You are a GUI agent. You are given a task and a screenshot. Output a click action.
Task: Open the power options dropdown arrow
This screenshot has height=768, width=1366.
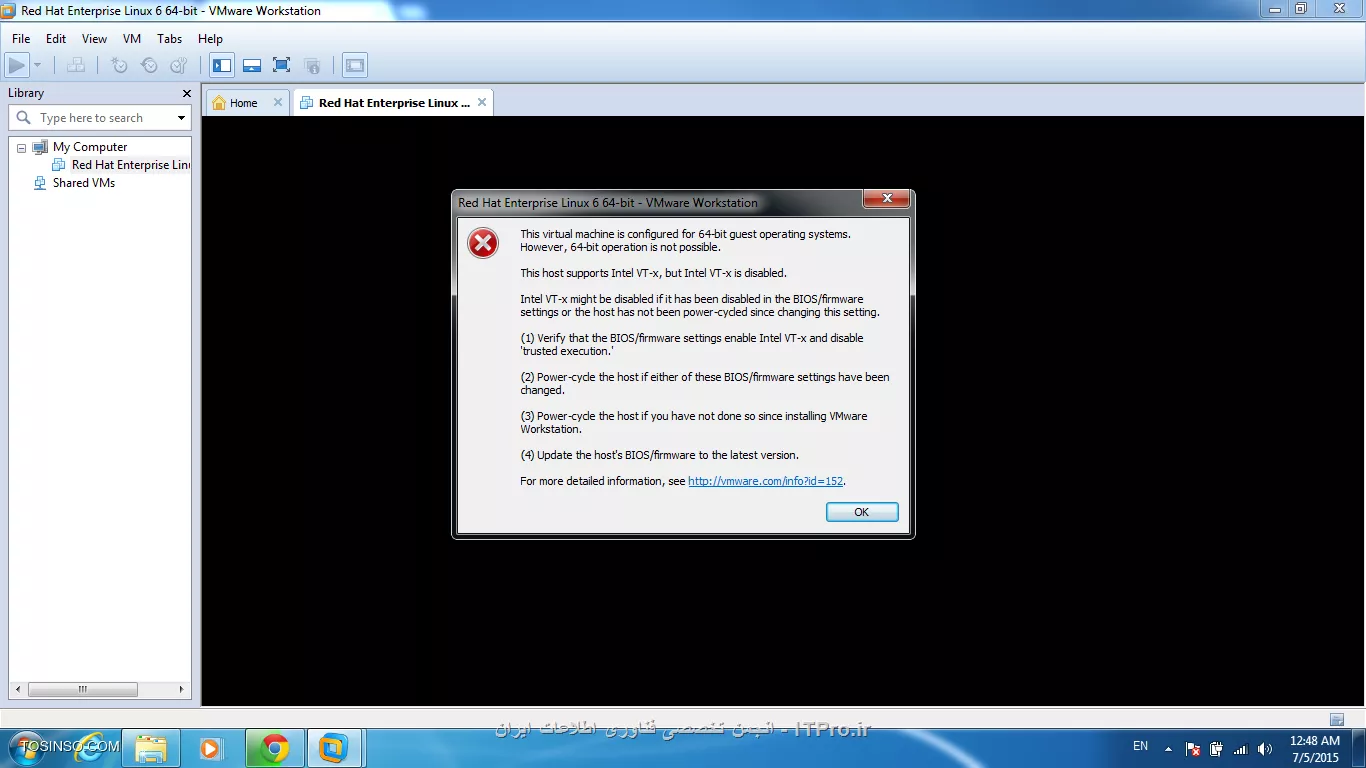(37, 66)
